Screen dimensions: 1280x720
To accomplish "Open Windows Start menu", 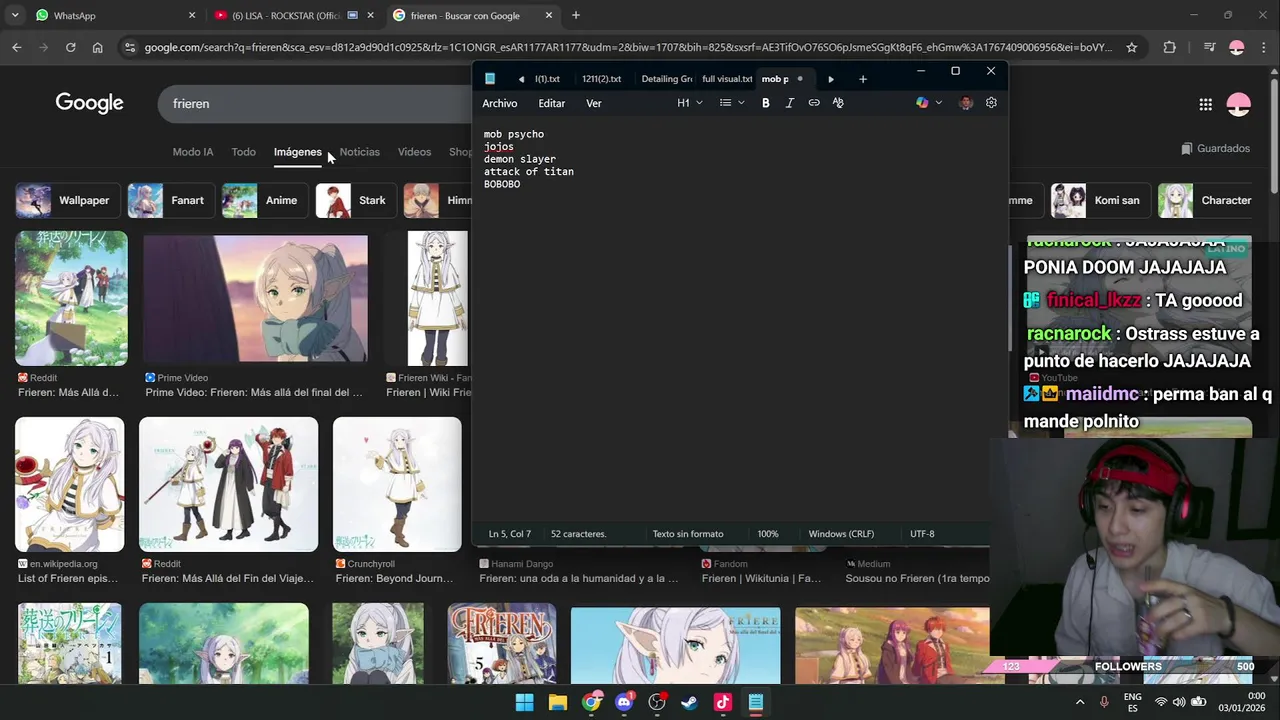I will click(524, 702).
